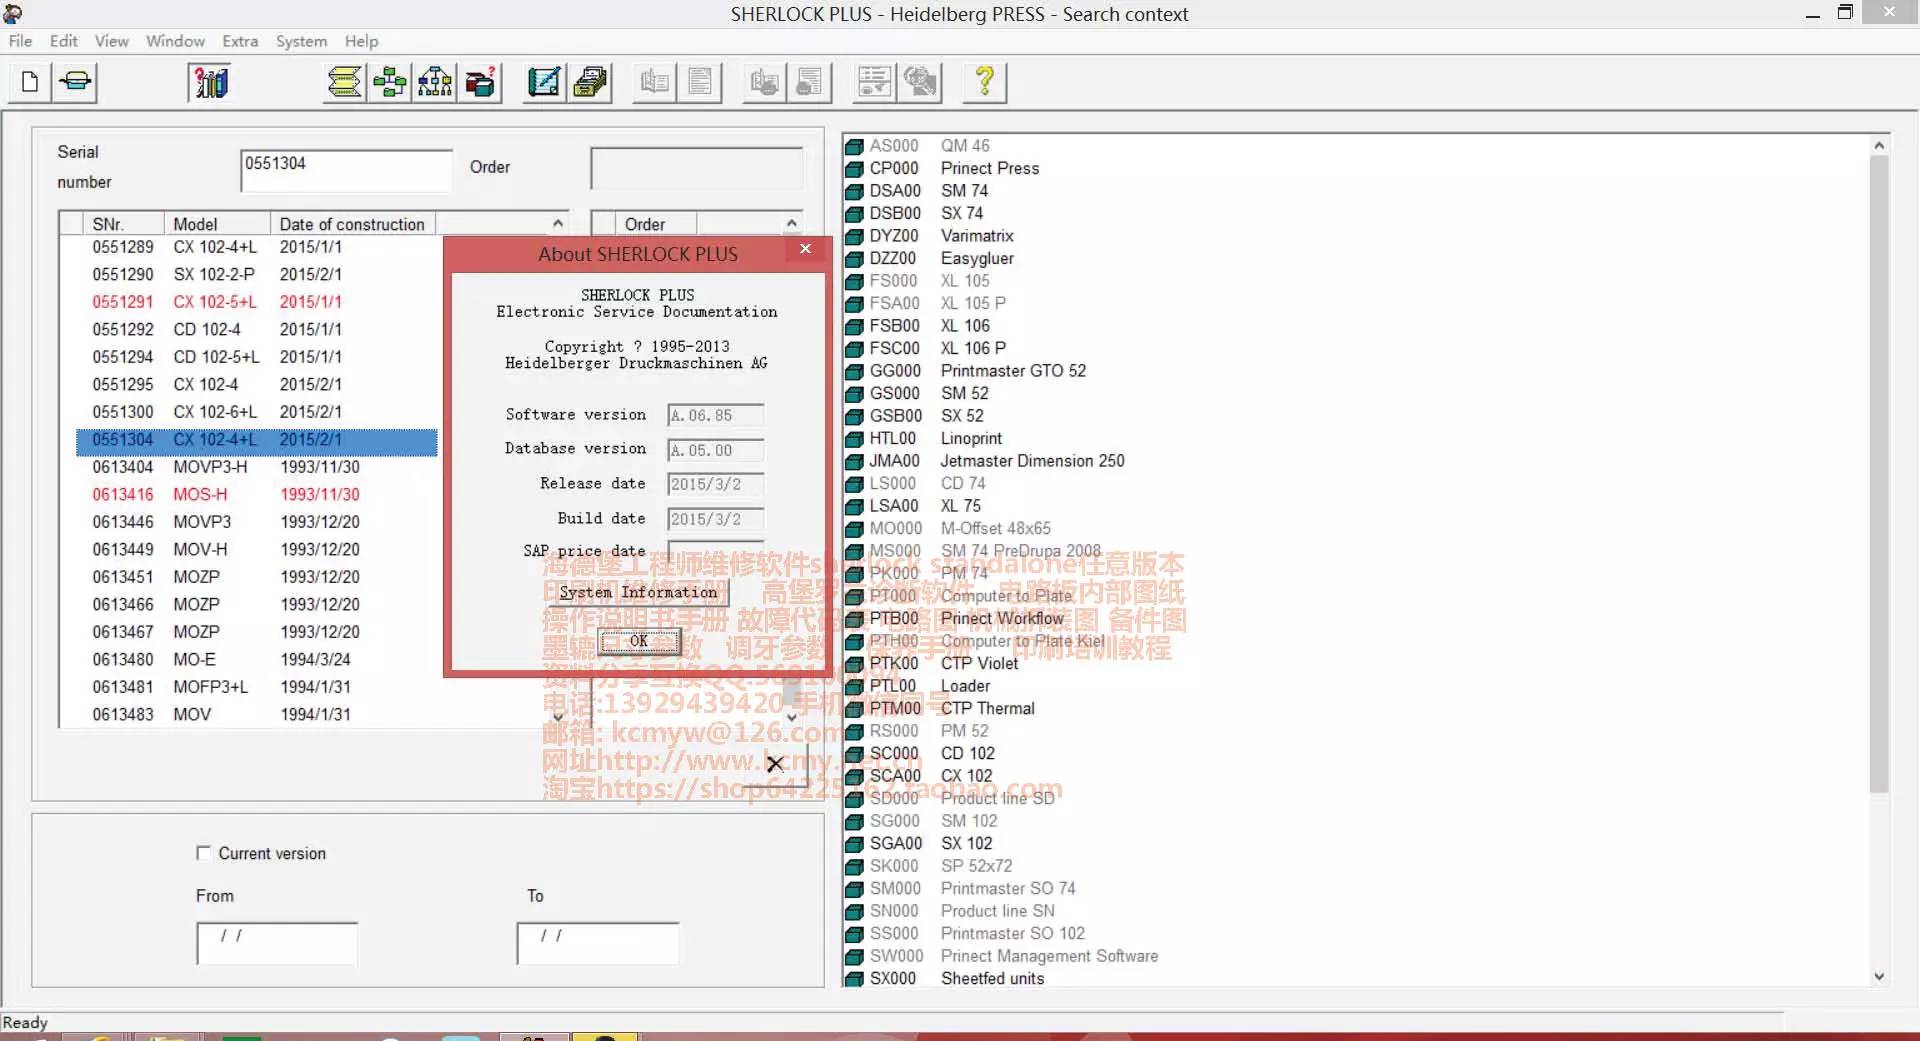Click the greyed text page toolbar icon
Viewport: 1920px width, 1041px height.
tap(700, 82)
